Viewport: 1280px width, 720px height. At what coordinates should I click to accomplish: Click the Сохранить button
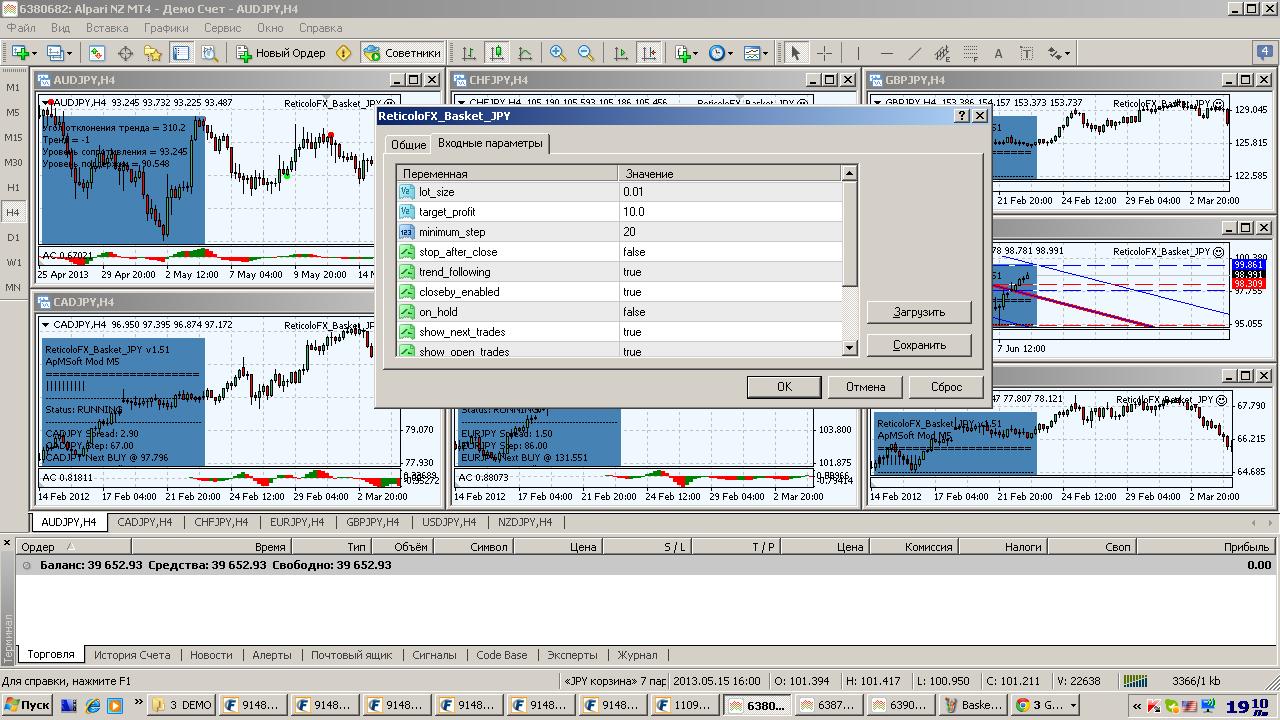tap(919, 345)
